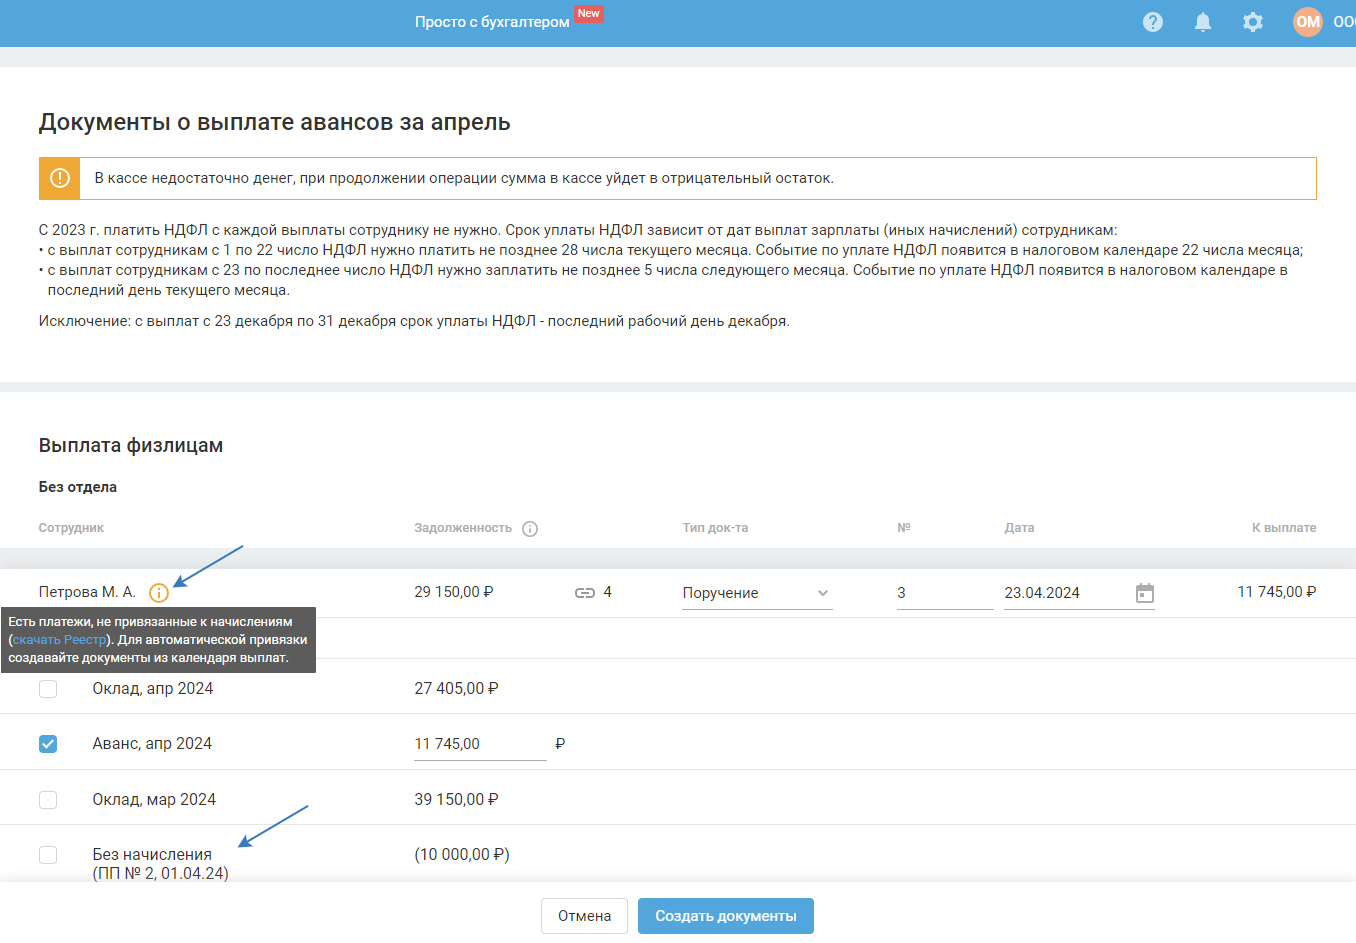
Task: Open the help question mark icon
Action: tap(1153, 22)
